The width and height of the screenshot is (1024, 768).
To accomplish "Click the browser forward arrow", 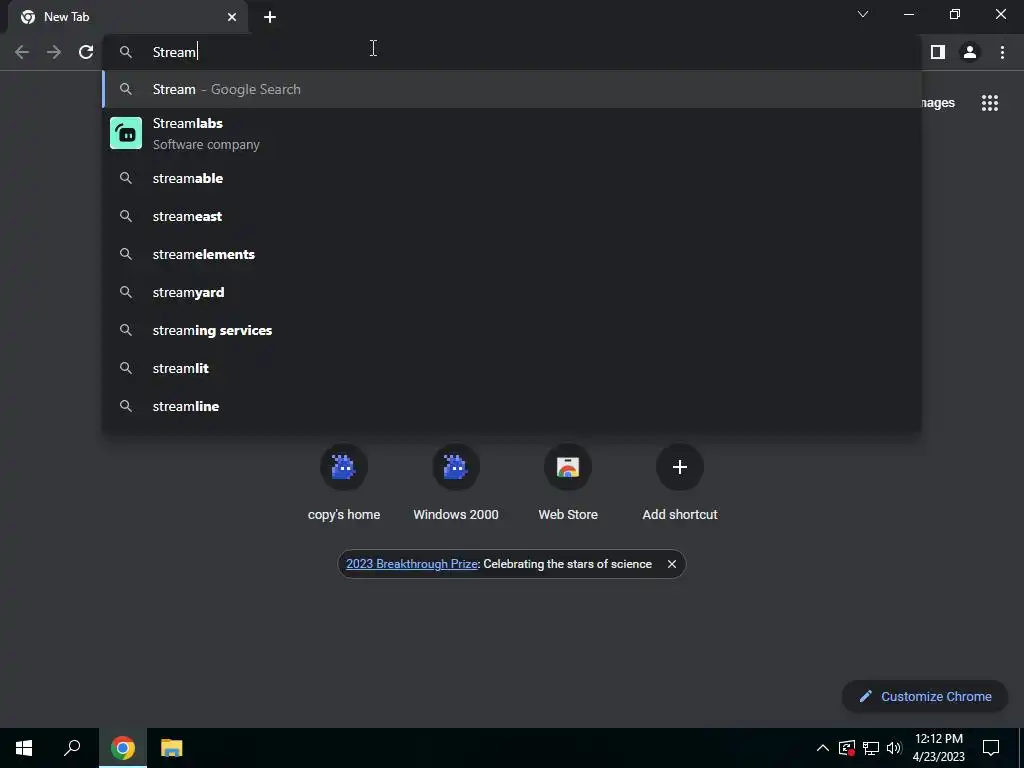I will [54, 52].
